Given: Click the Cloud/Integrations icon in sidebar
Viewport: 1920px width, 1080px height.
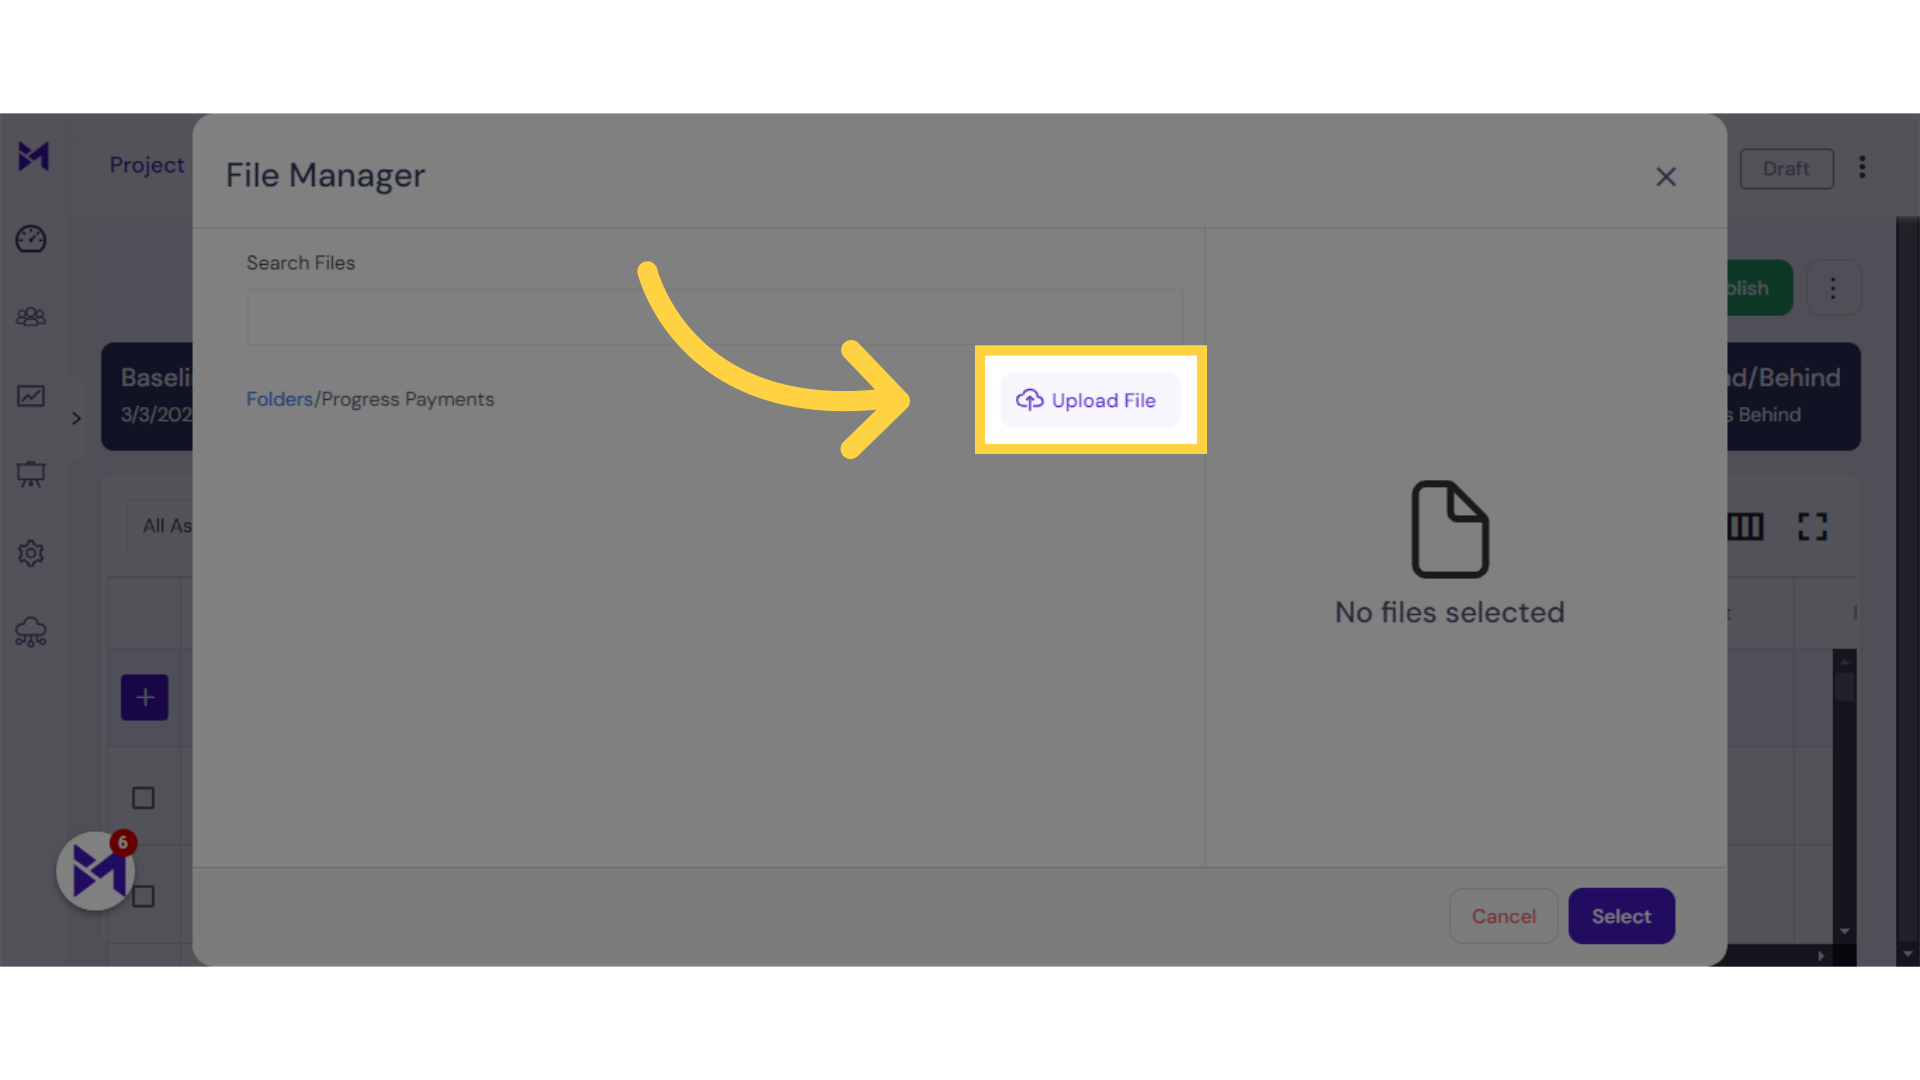Looking at the screenshot, I should point(32,630).
